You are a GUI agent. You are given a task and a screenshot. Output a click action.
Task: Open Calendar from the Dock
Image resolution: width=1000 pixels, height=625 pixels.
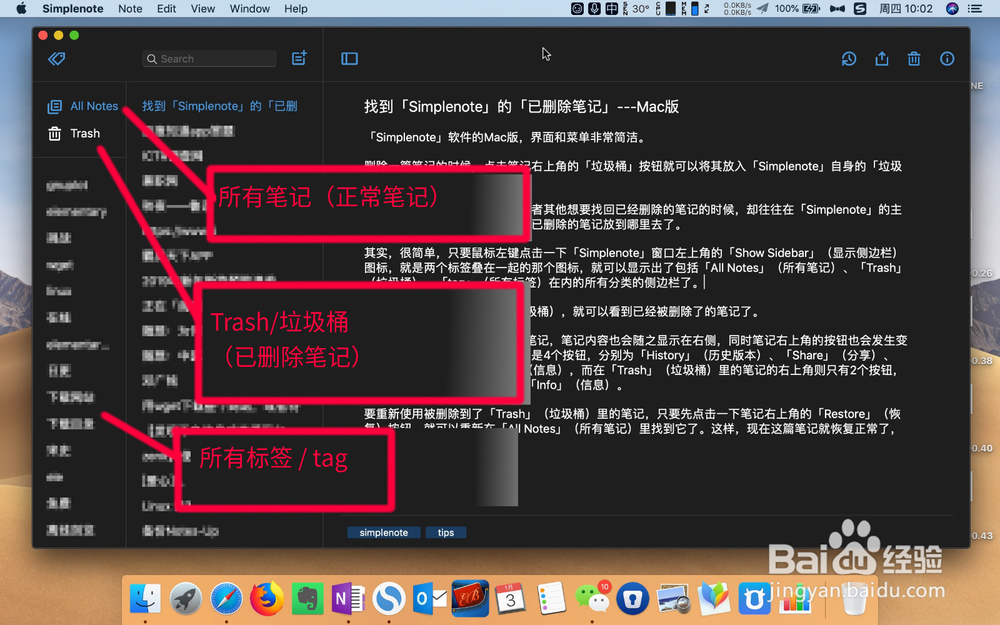[510, 598]
